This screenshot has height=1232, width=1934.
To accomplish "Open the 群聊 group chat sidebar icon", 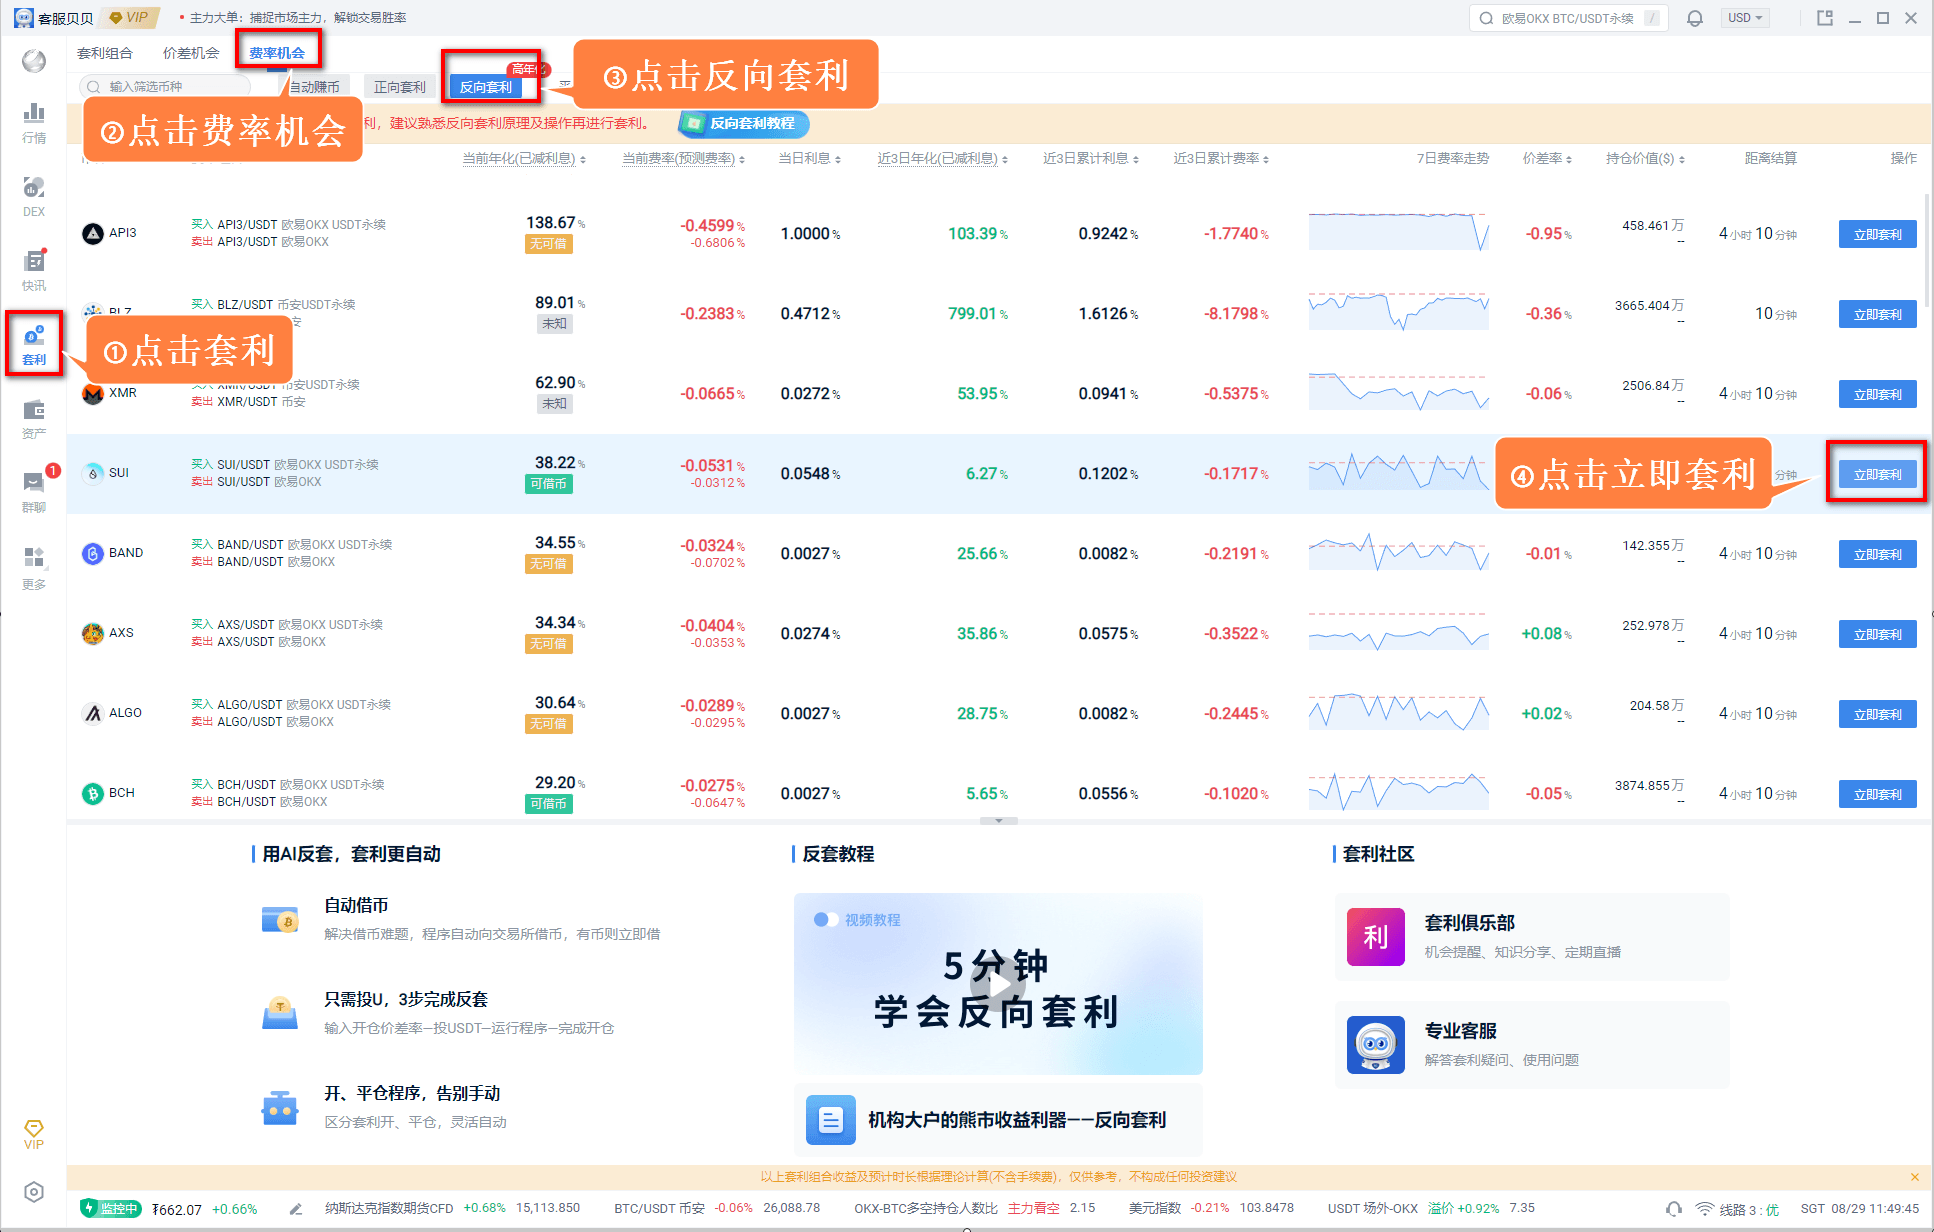I will [34, 492].
